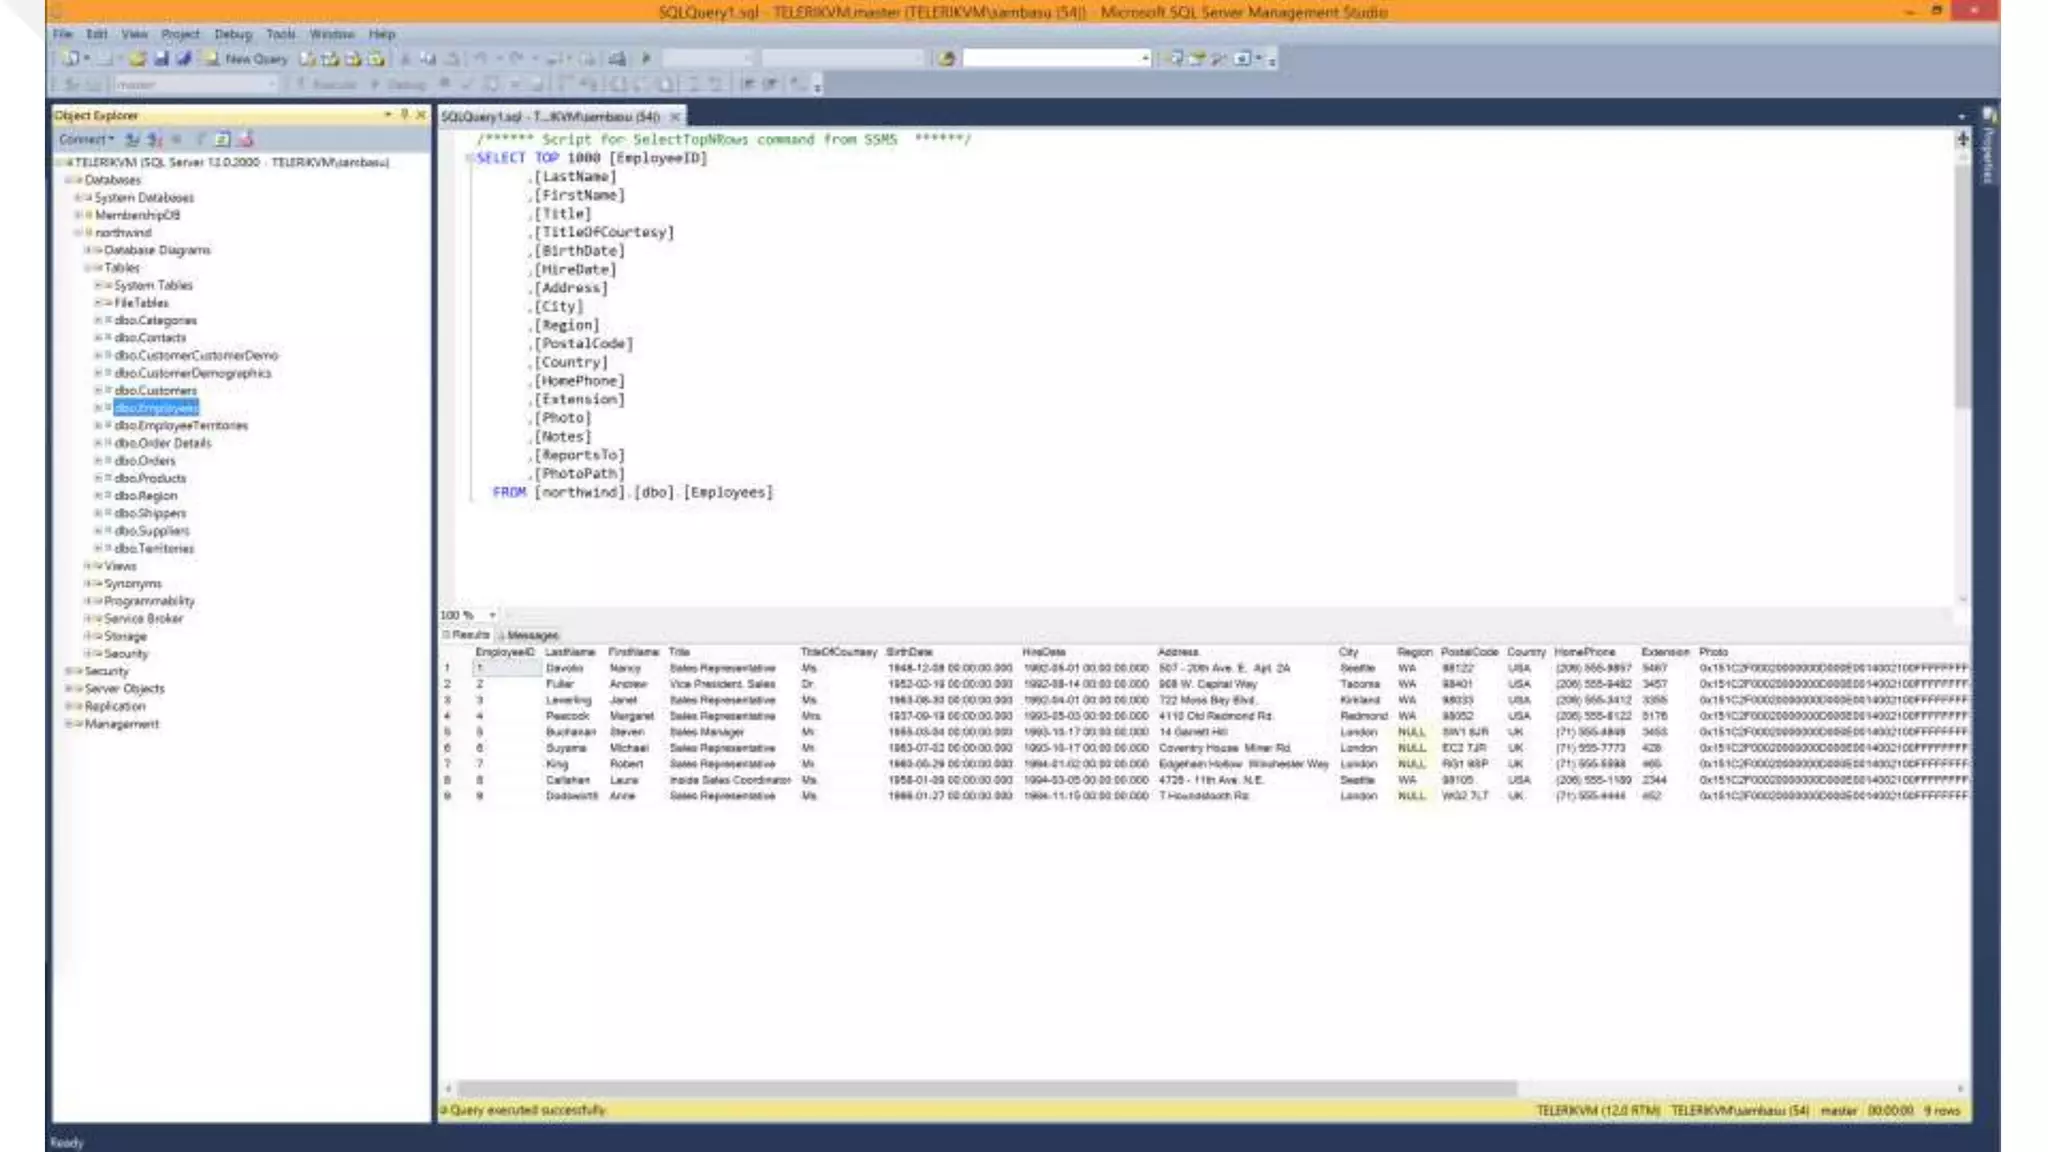Switch to the Messages tab
Image resolution: width=2048 pixels, height=1152 pixels.
530,635
